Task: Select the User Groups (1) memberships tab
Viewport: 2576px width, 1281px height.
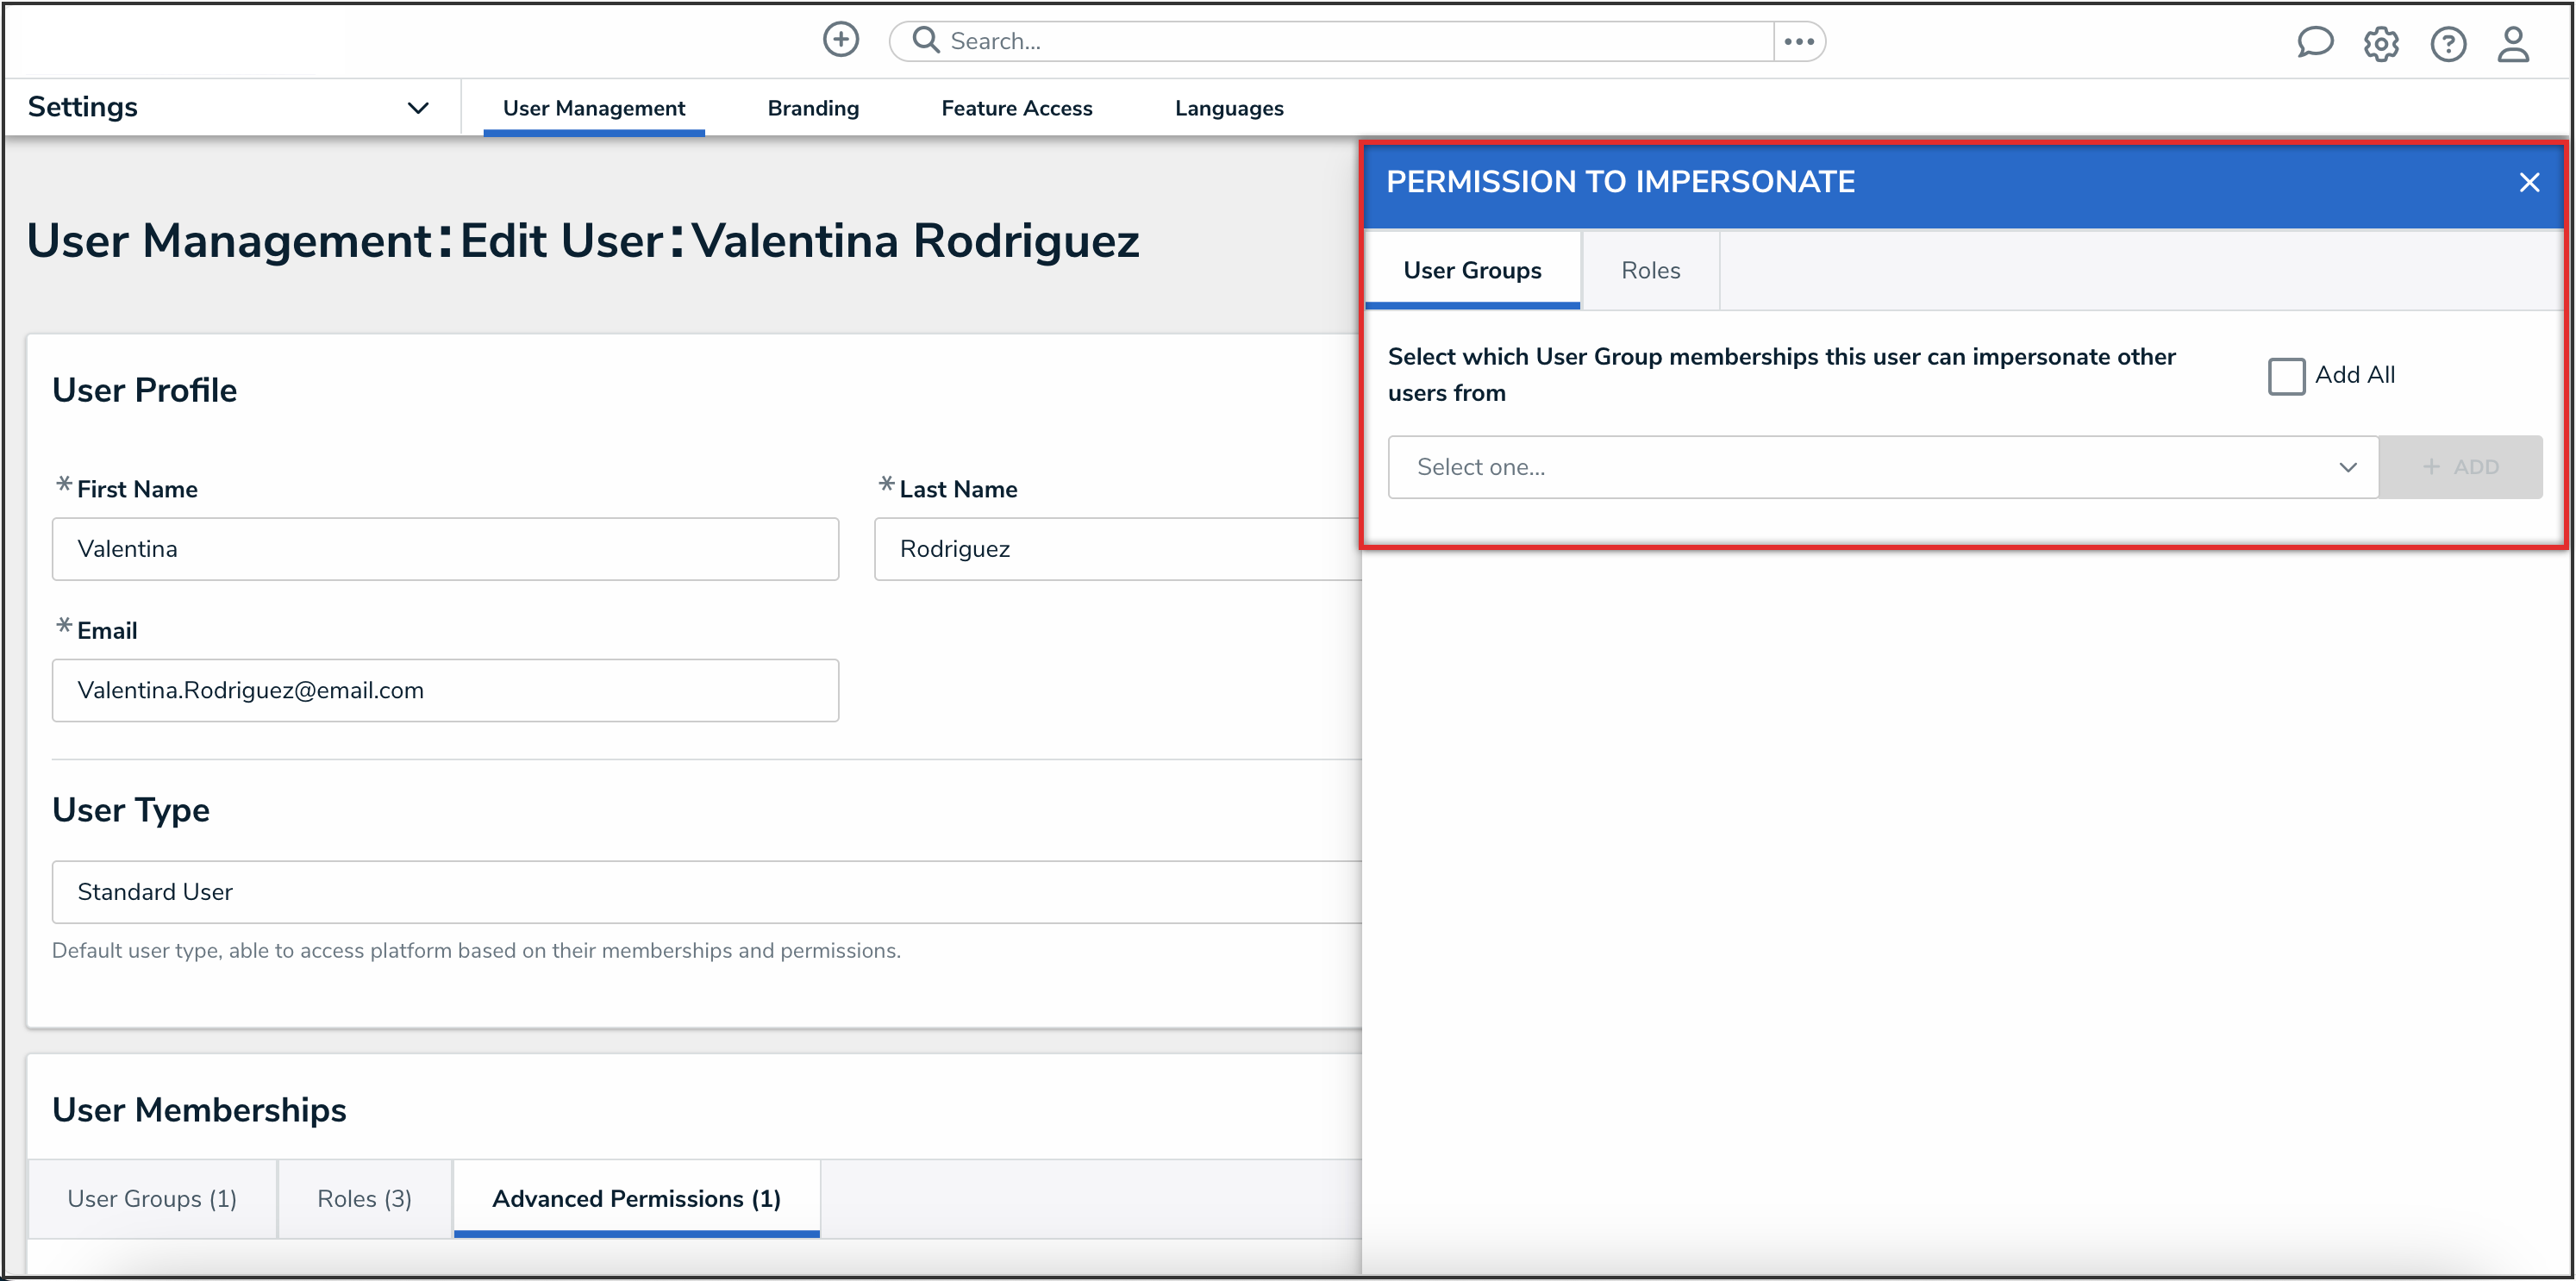Action: [152, 1198]
